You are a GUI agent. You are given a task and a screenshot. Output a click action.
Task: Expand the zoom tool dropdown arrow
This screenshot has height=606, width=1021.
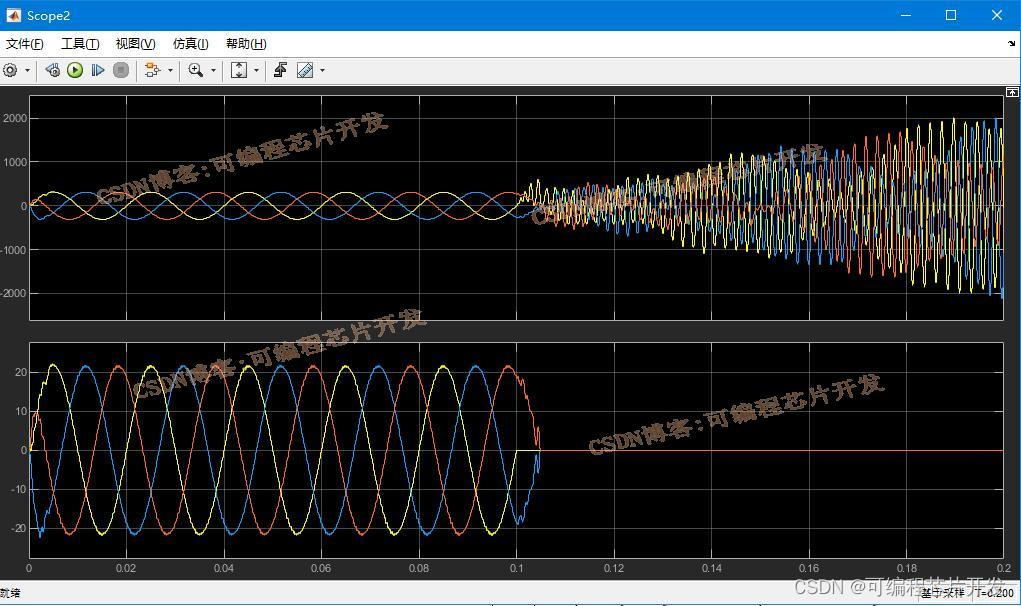click(x=213, y=70)
